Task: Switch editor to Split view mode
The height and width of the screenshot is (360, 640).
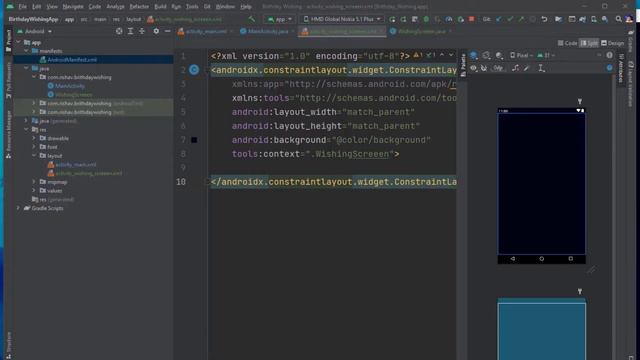Action: pyautogui.click(x=589, y=43)
